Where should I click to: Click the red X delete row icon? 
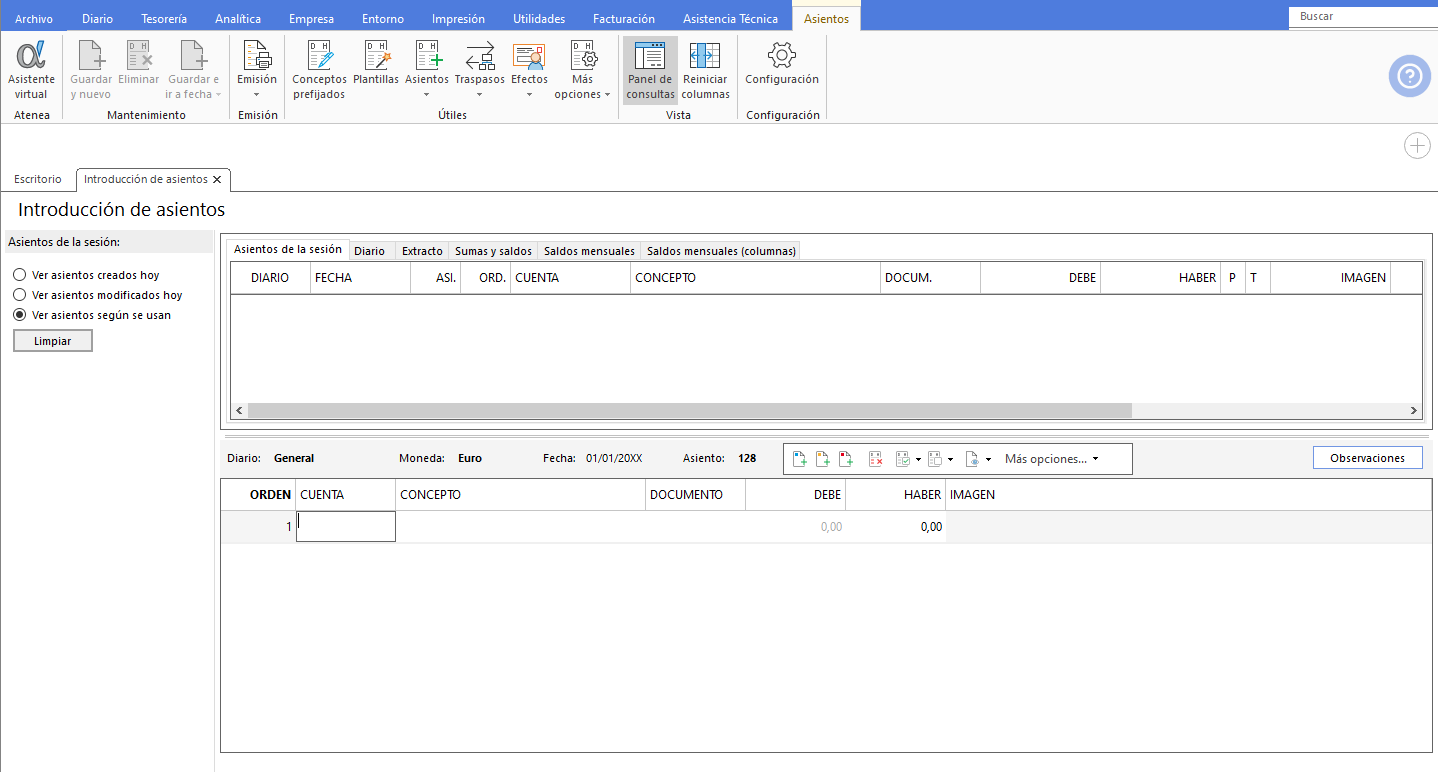point(876,459)
